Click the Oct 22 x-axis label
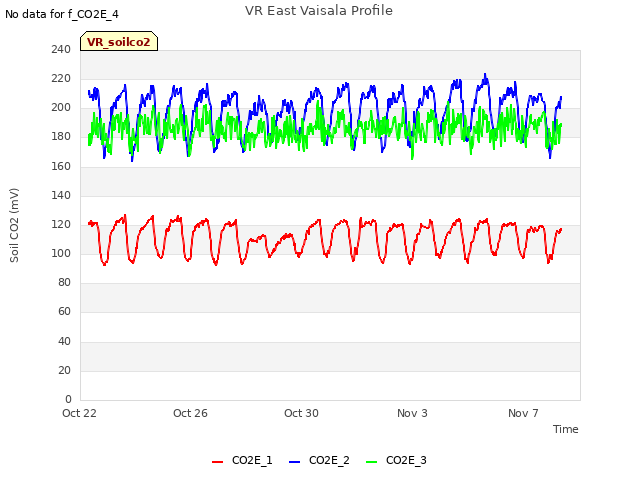The width and height of the screenshot is (640, 480). [79, 413]
